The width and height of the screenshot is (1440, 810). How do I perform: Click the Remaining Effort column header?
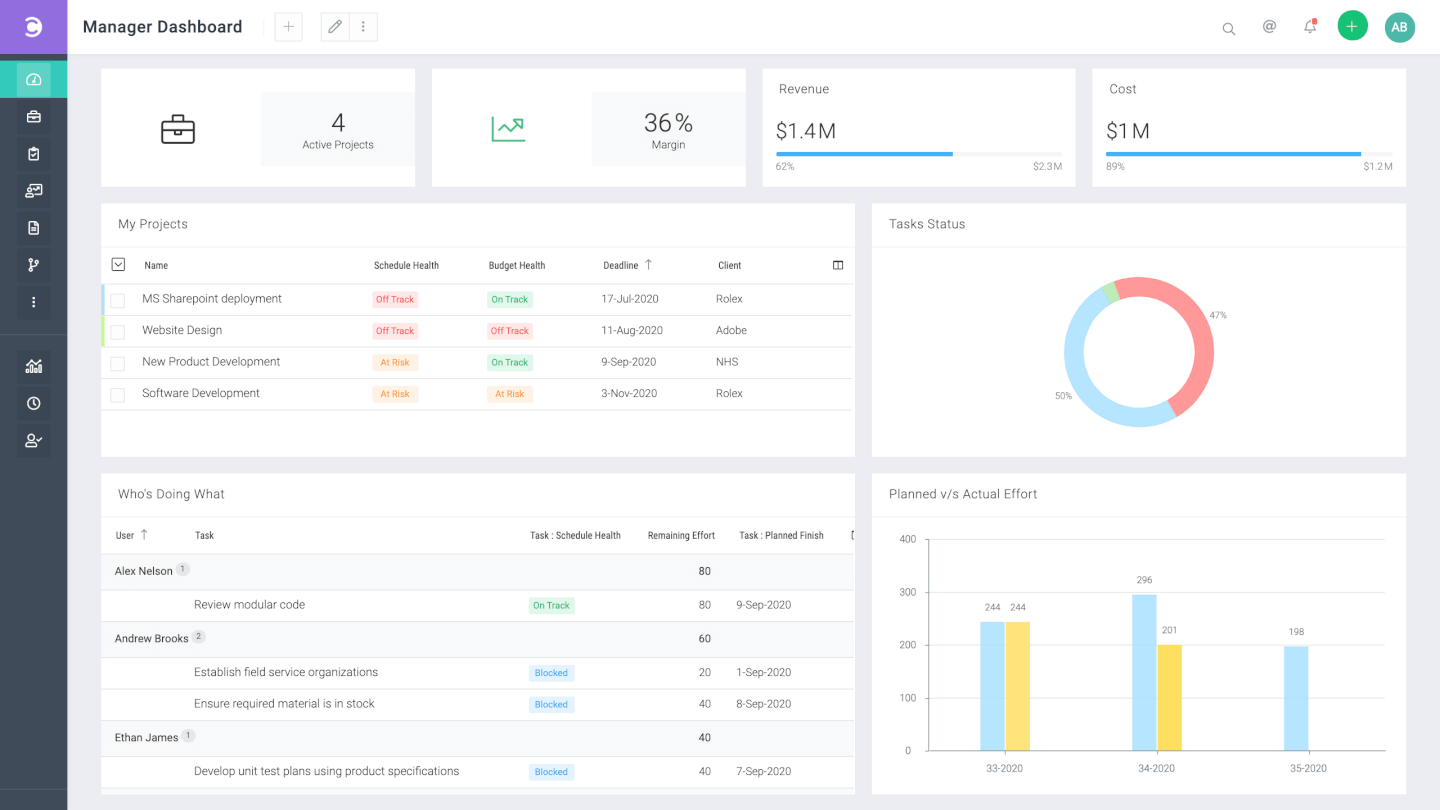[681, 536]
